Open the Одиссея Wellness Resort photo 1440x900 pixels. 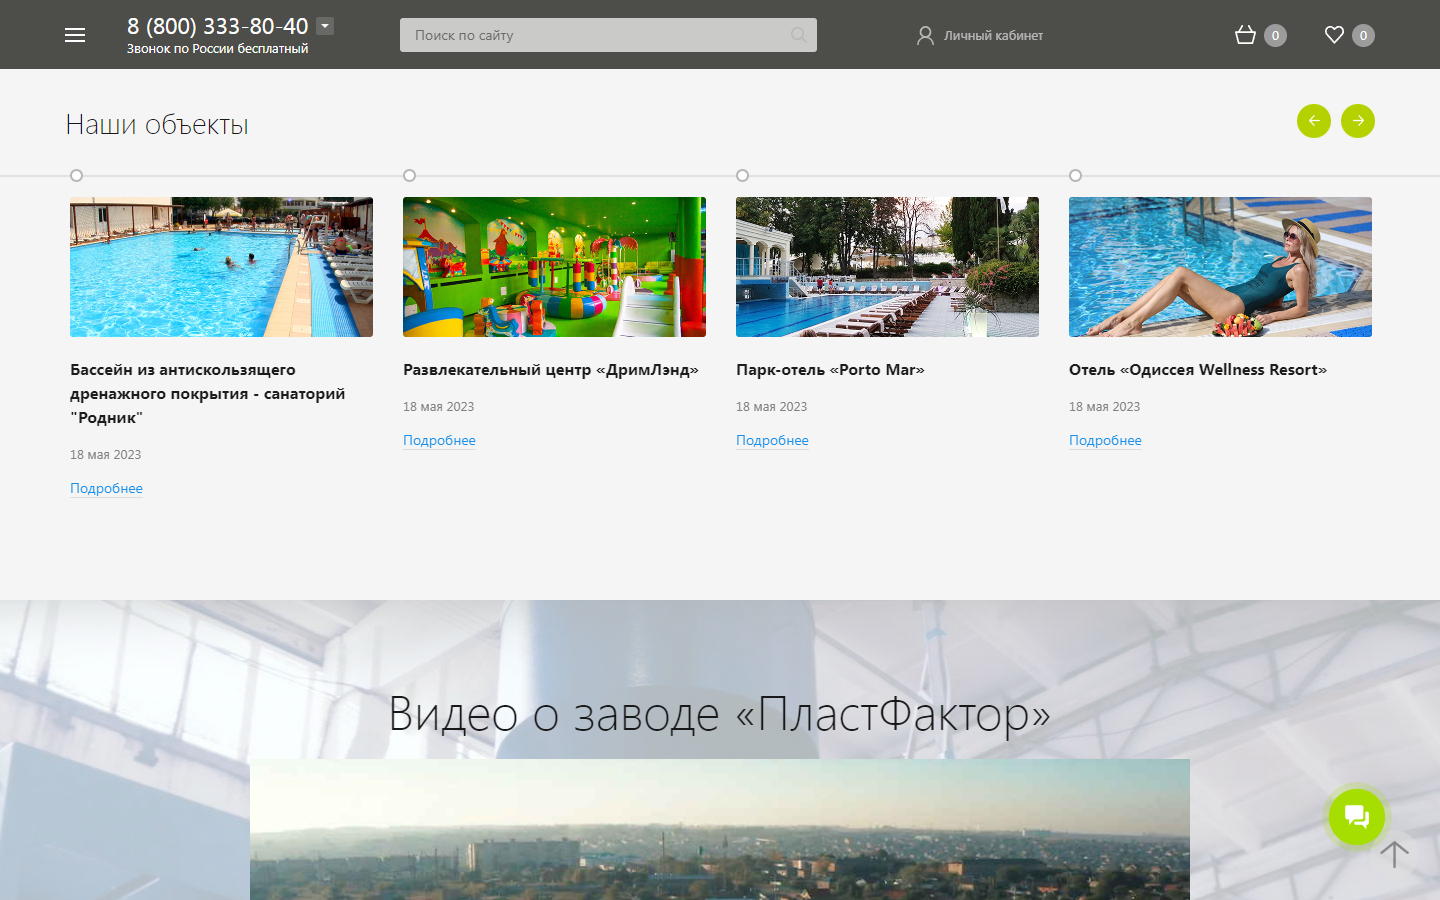[1220, 267]
